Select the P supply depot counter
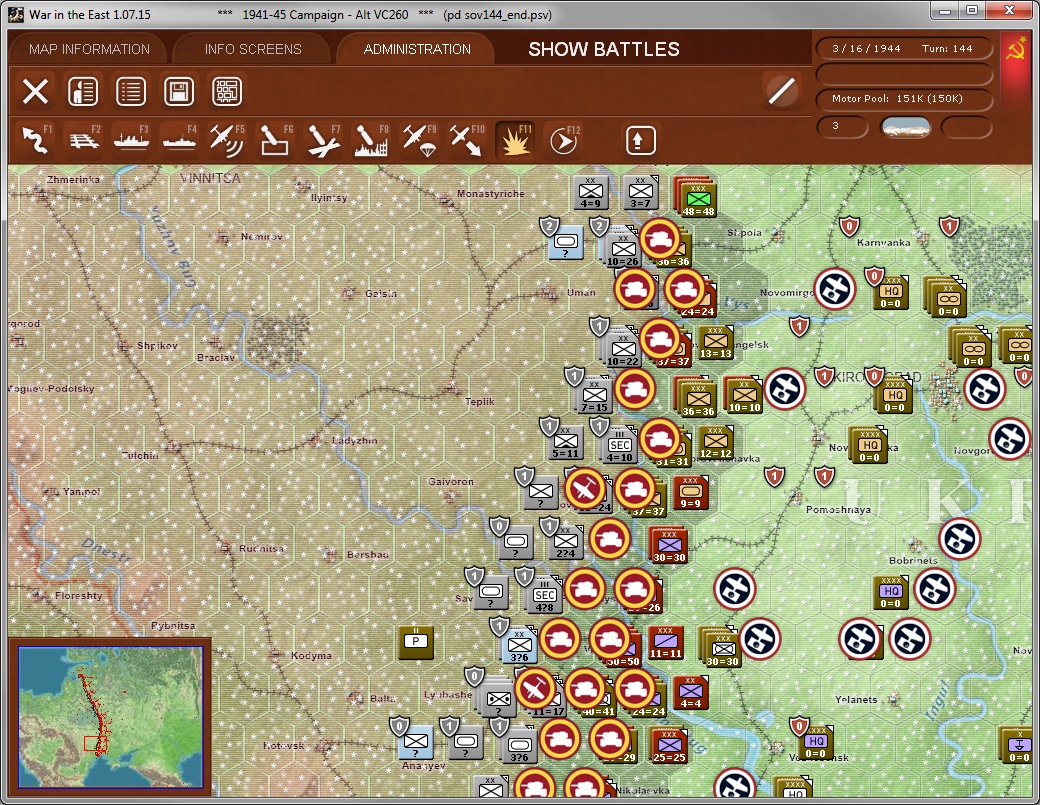This screenshot has width=1040, height=805. click(416, 641)
